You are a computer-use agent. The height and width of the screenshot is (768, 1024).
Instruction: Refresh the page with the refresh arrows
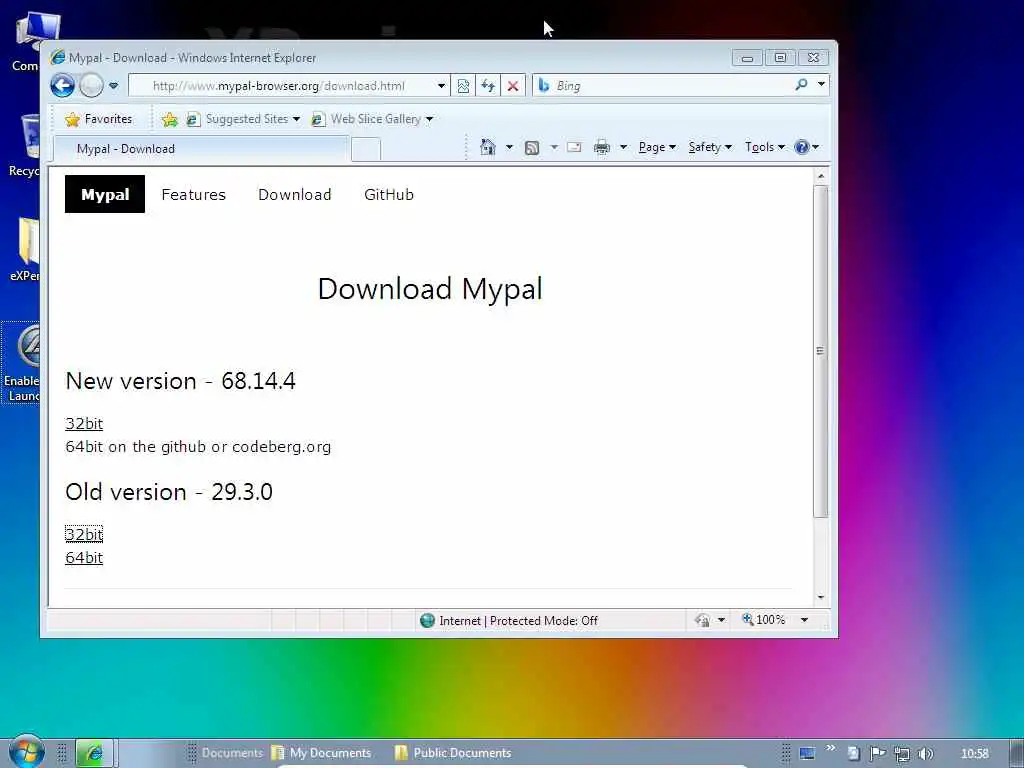pyautogui.click(x=488, y=86)
